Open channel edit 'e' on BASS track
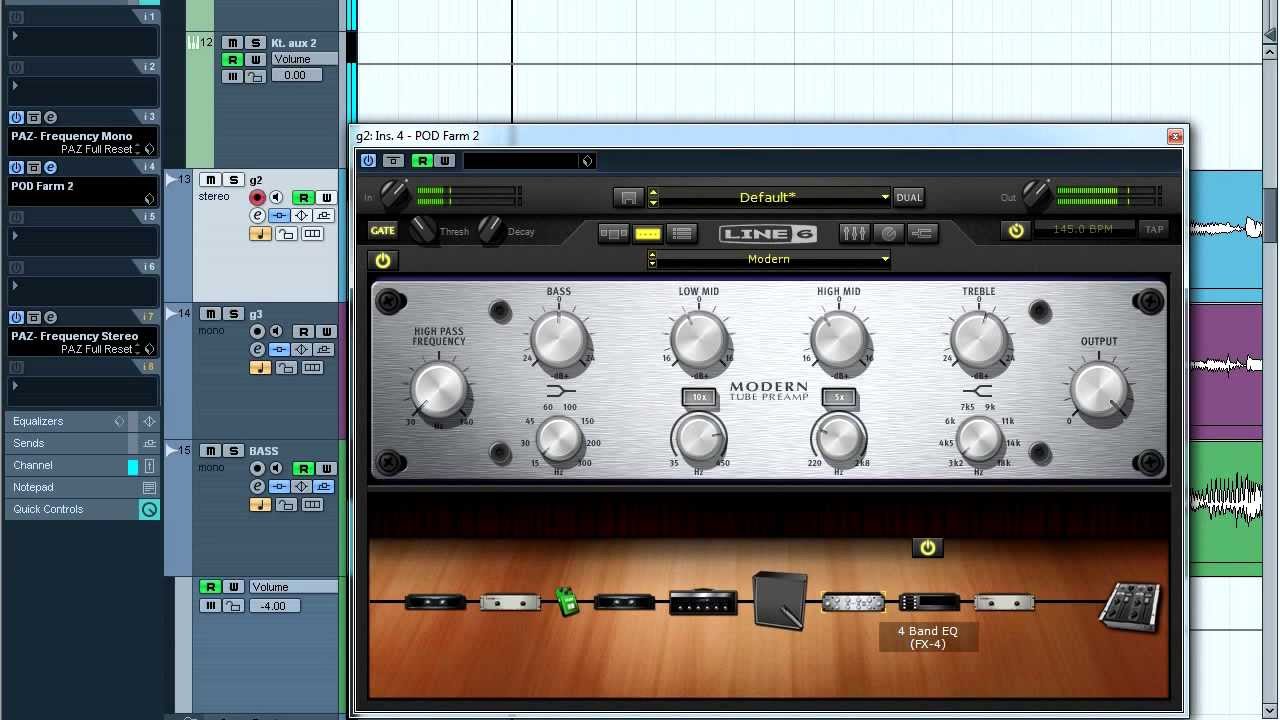The height and width of the screenshot is (720, 1280). click(x=257, y=486)
